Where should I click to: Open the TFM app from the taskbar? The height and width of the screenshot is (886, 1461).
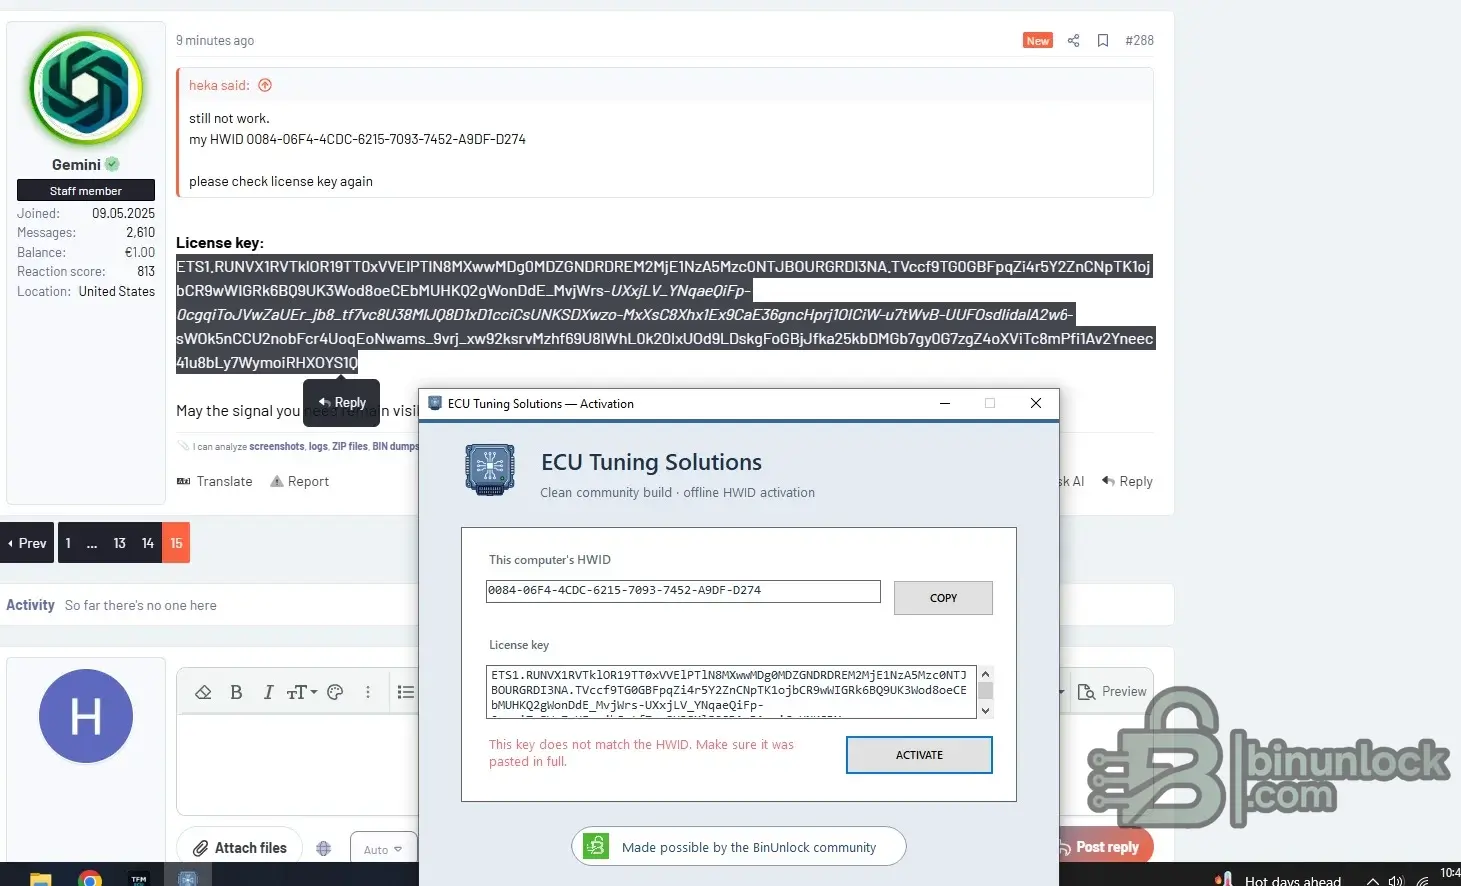(x=139, y=879)
